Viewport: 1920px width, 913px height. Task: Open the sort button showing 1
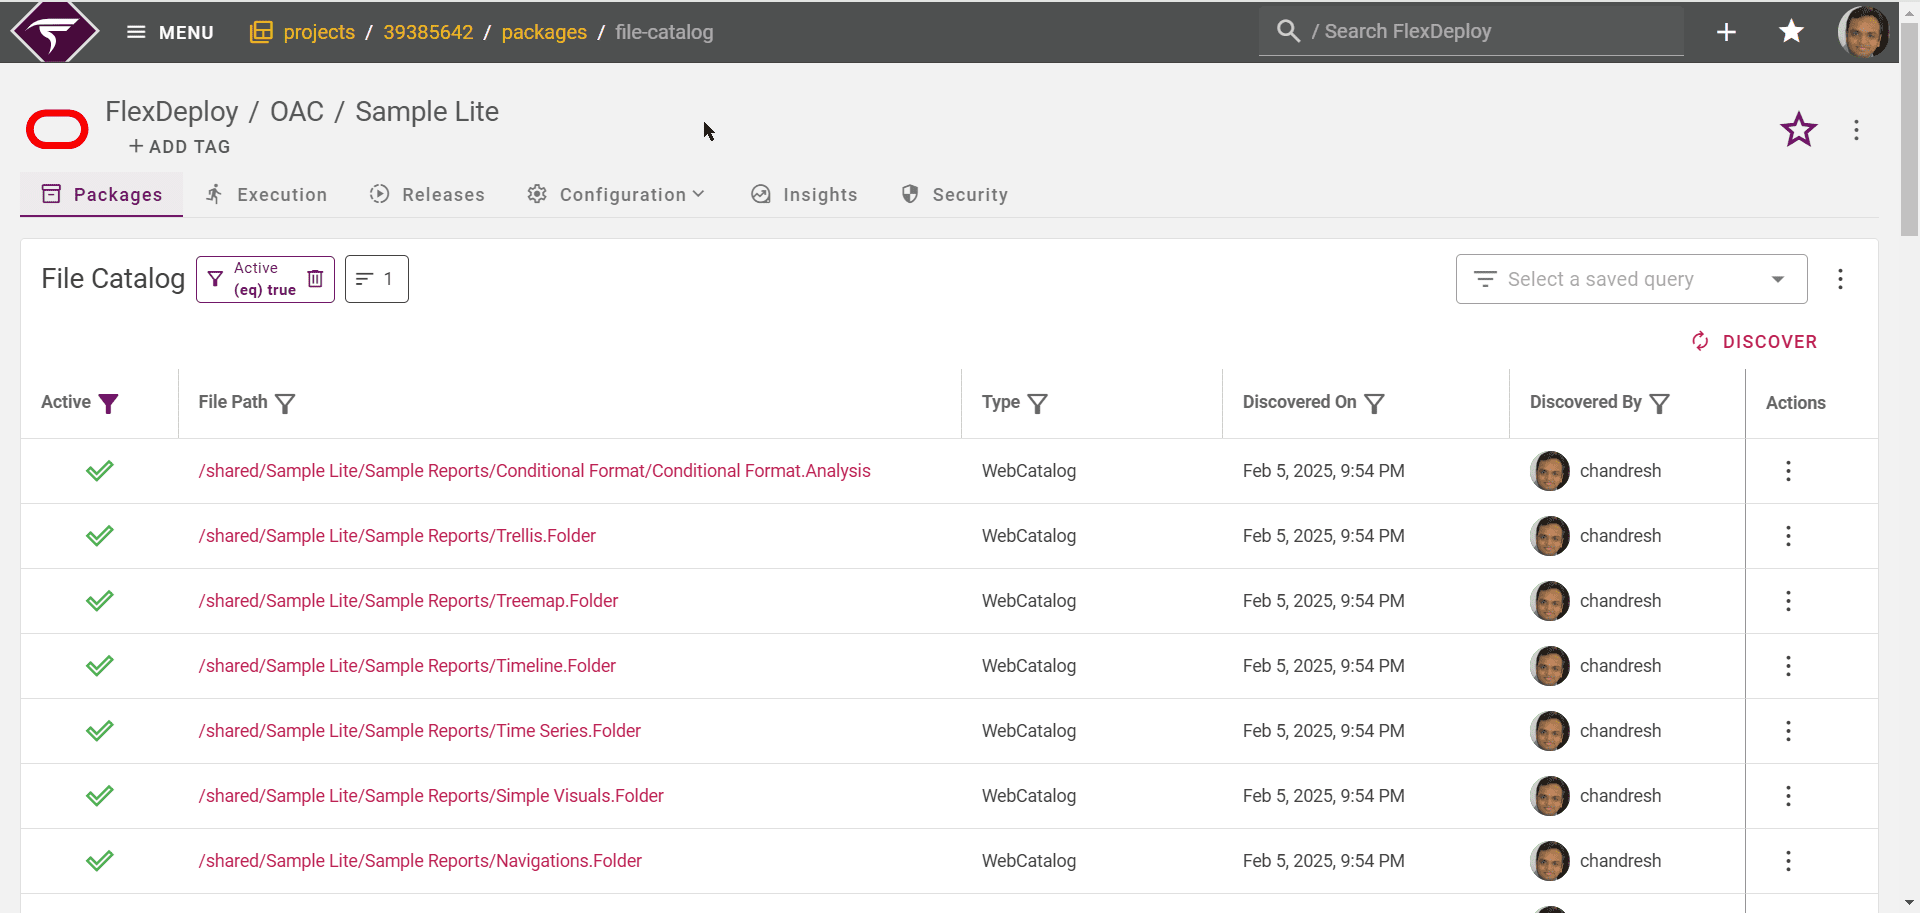click(377, 279)
